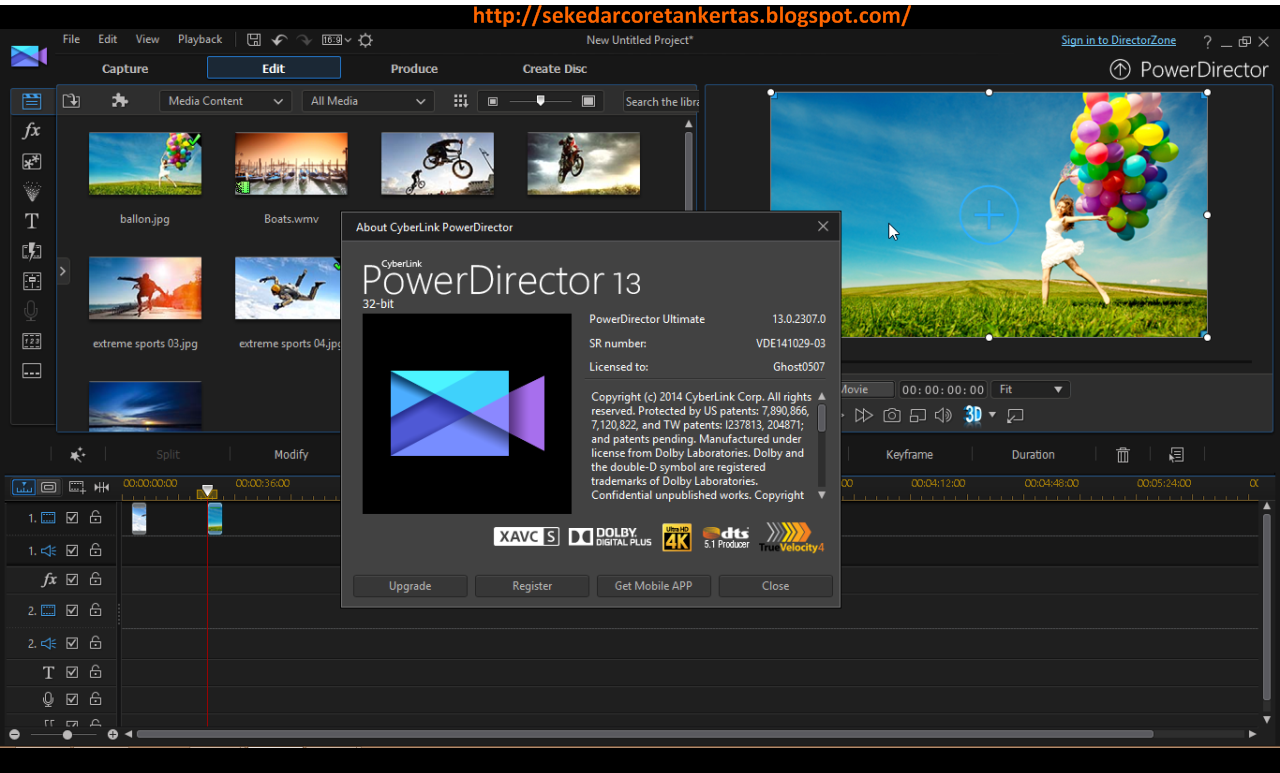Image resolution: width=1280 pixels, height=773 pixels.
Task: Lock the first audio track
Action: pos(96,549)
